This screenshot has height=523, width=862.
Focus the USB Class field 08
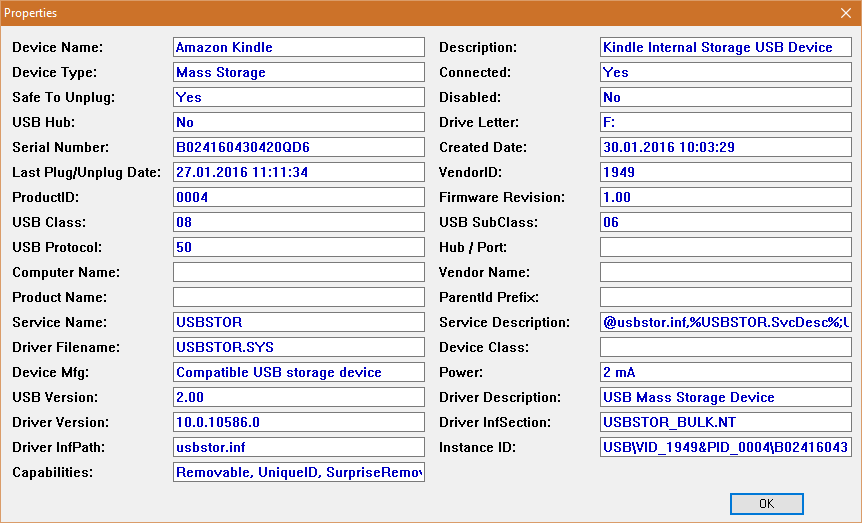[x=299, y=222]
